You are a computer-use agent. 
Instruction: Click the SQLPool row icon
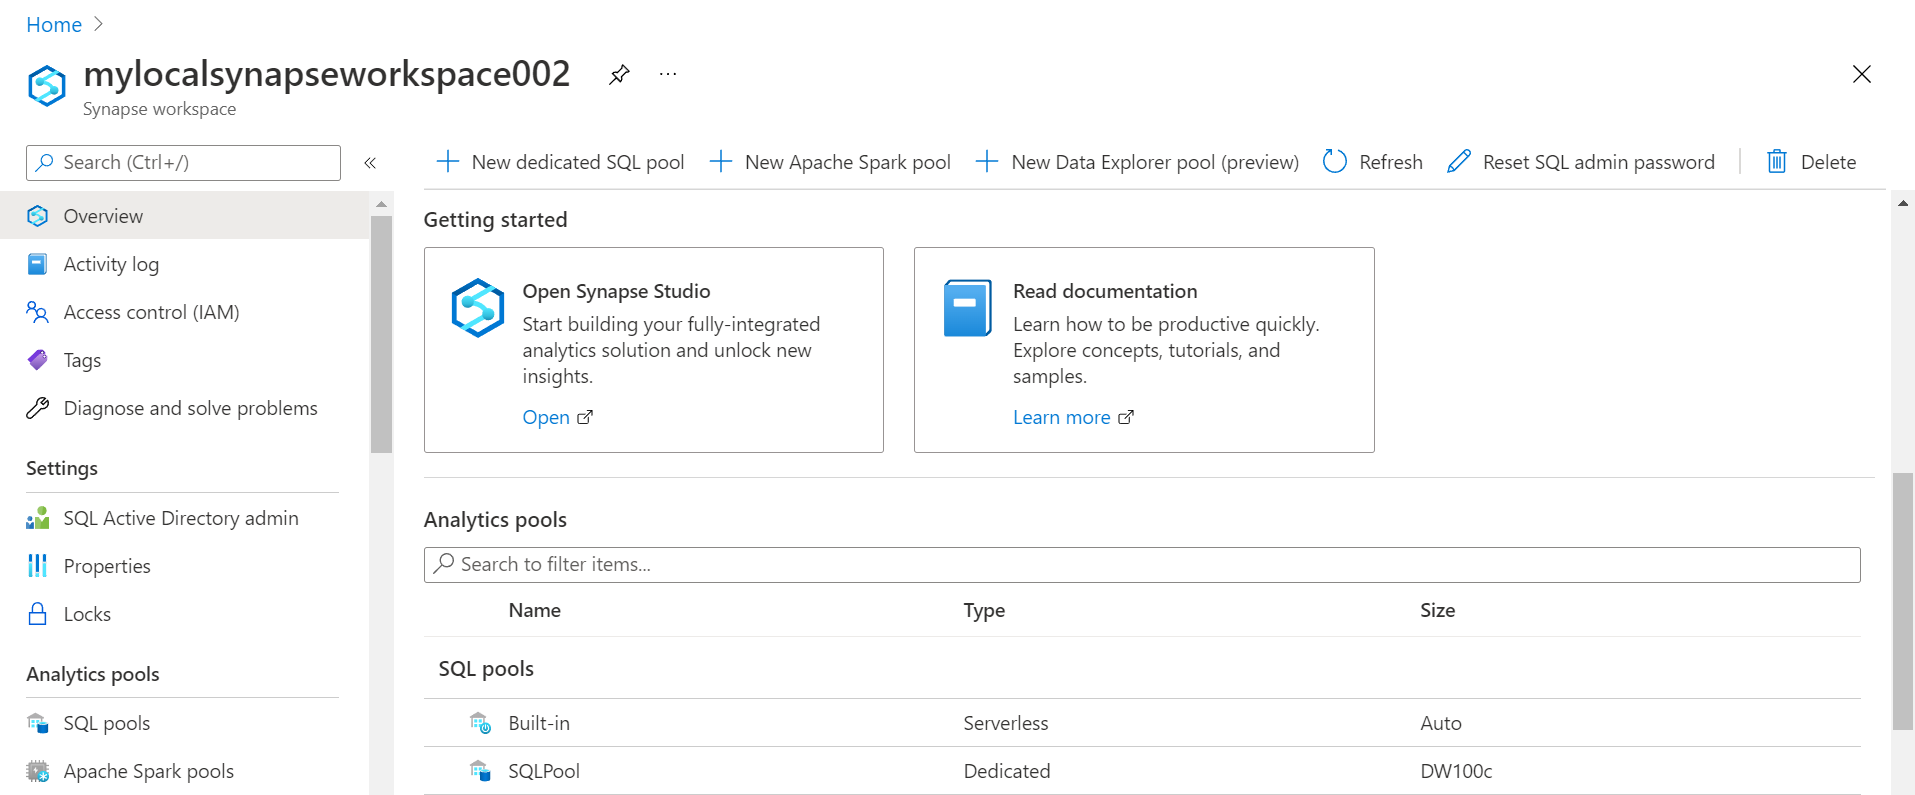pos(480,771)
